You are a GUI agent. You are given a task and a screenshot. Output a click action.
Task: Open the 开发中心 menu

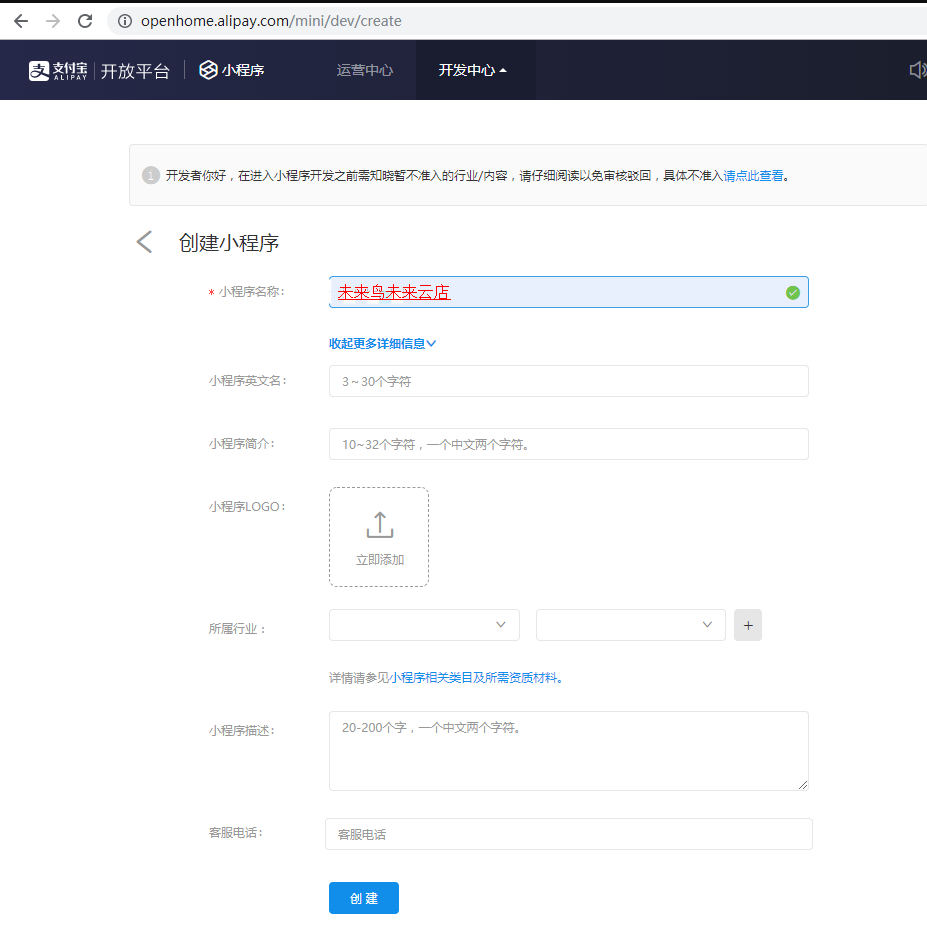click(x=472, y=70)
